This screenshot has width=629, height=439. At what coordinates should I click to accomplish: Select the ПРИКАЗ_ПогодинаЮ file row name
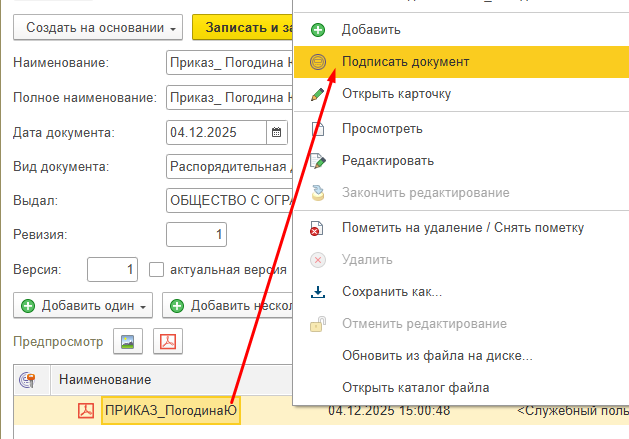[x=171, y=411]
